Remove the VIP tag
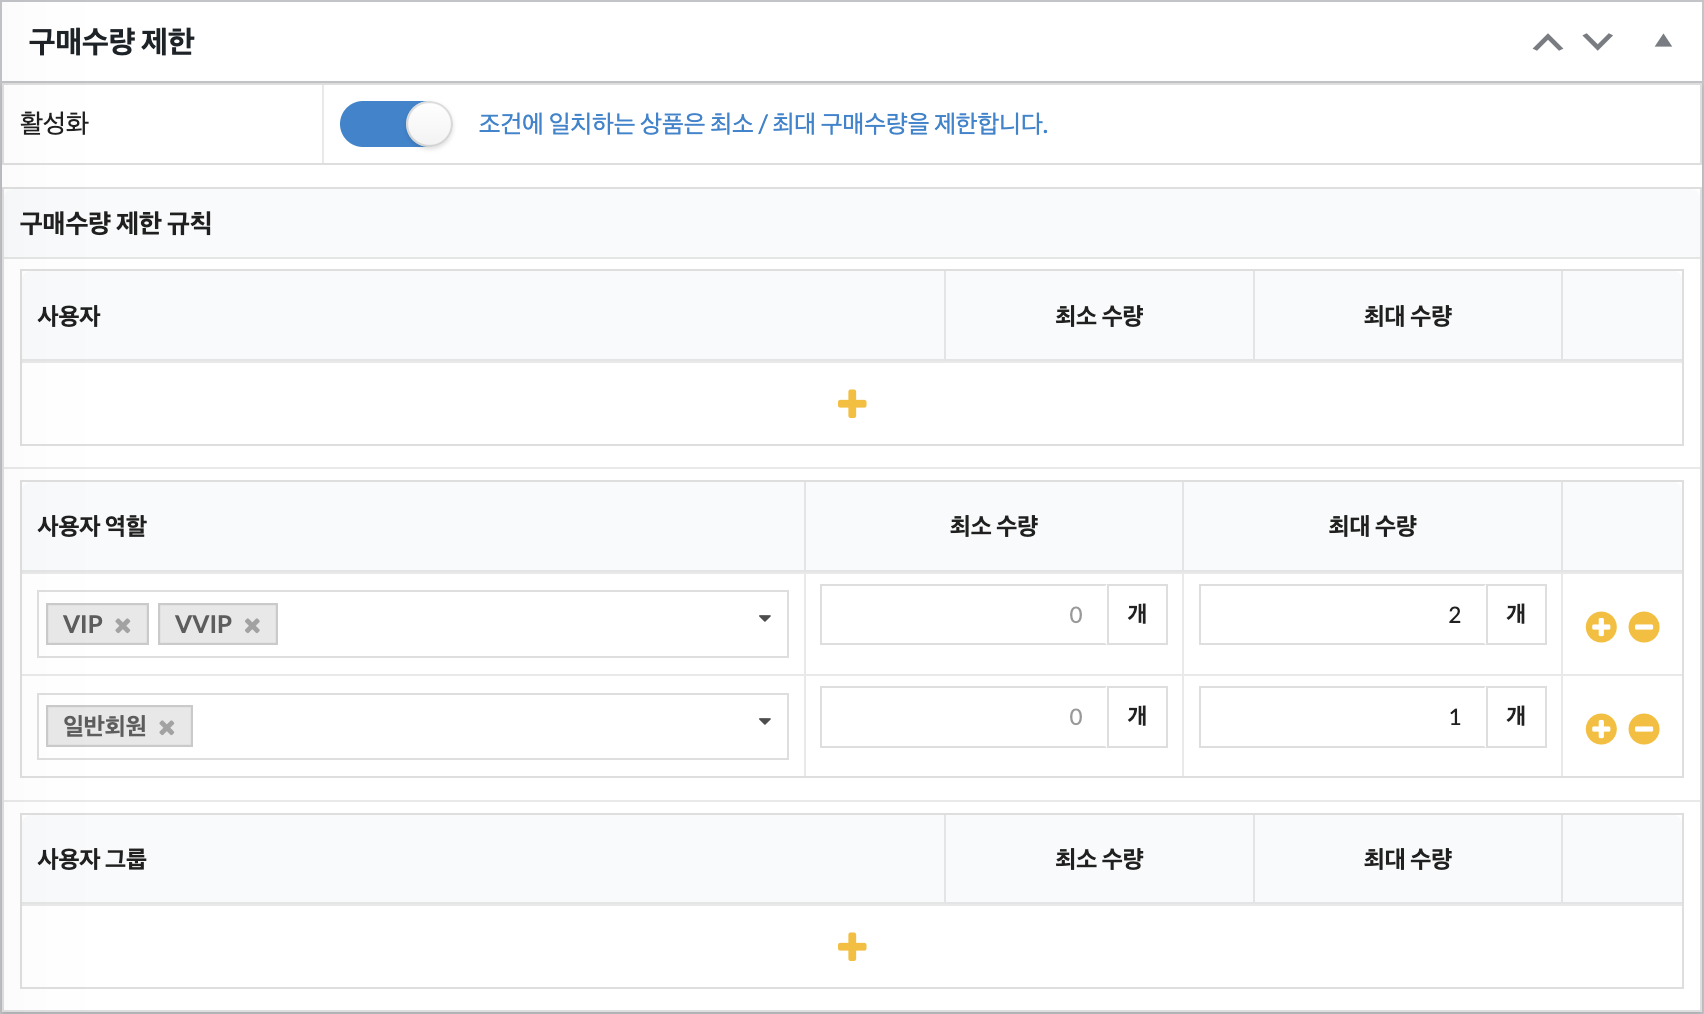This screenshot has width=1704, height=1014. coord(123,626)
